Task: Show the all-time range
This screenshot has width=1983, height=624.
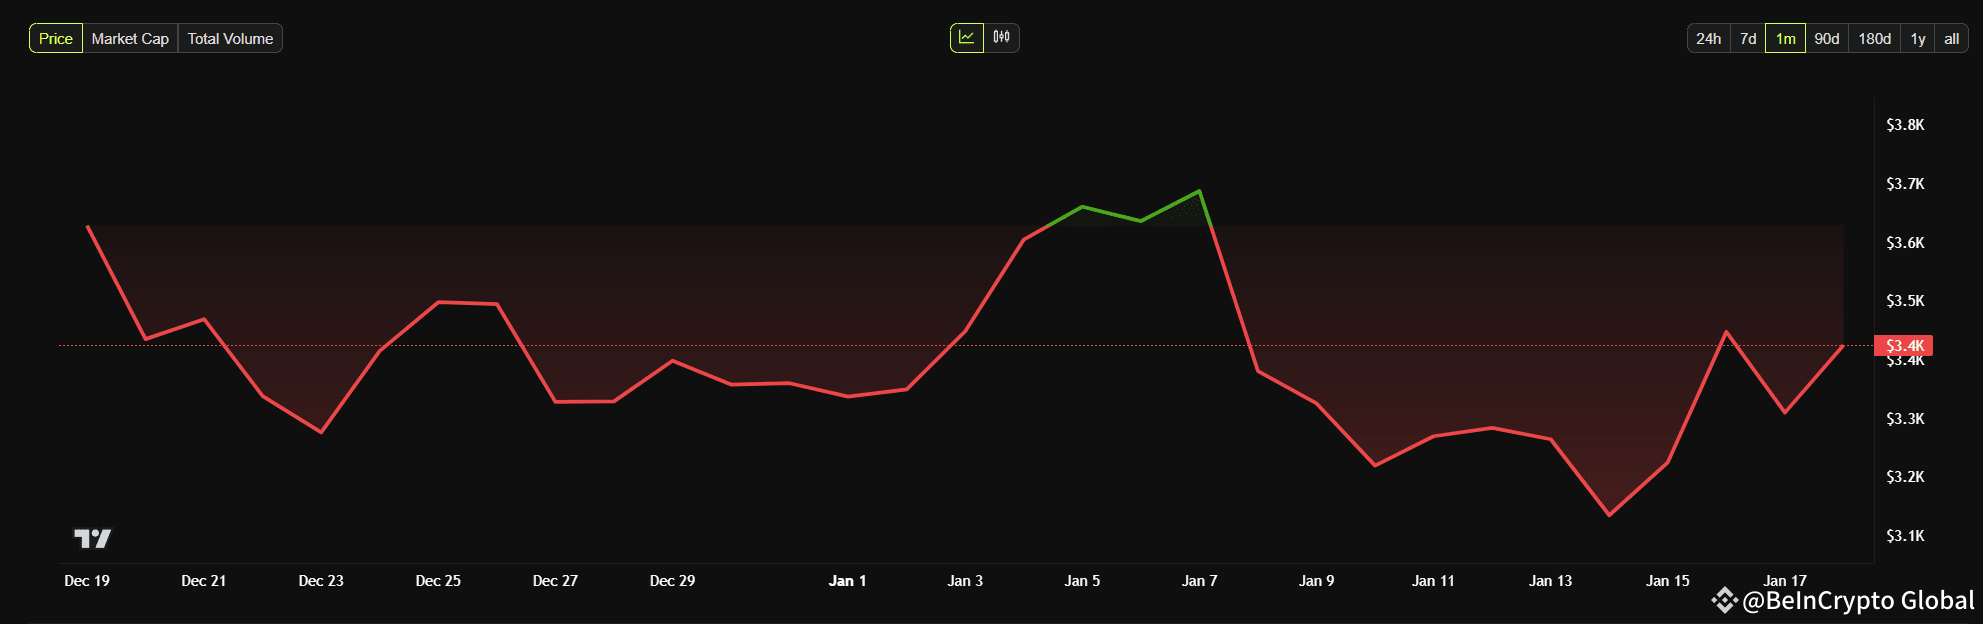Action: click(x=1951, y=39)
